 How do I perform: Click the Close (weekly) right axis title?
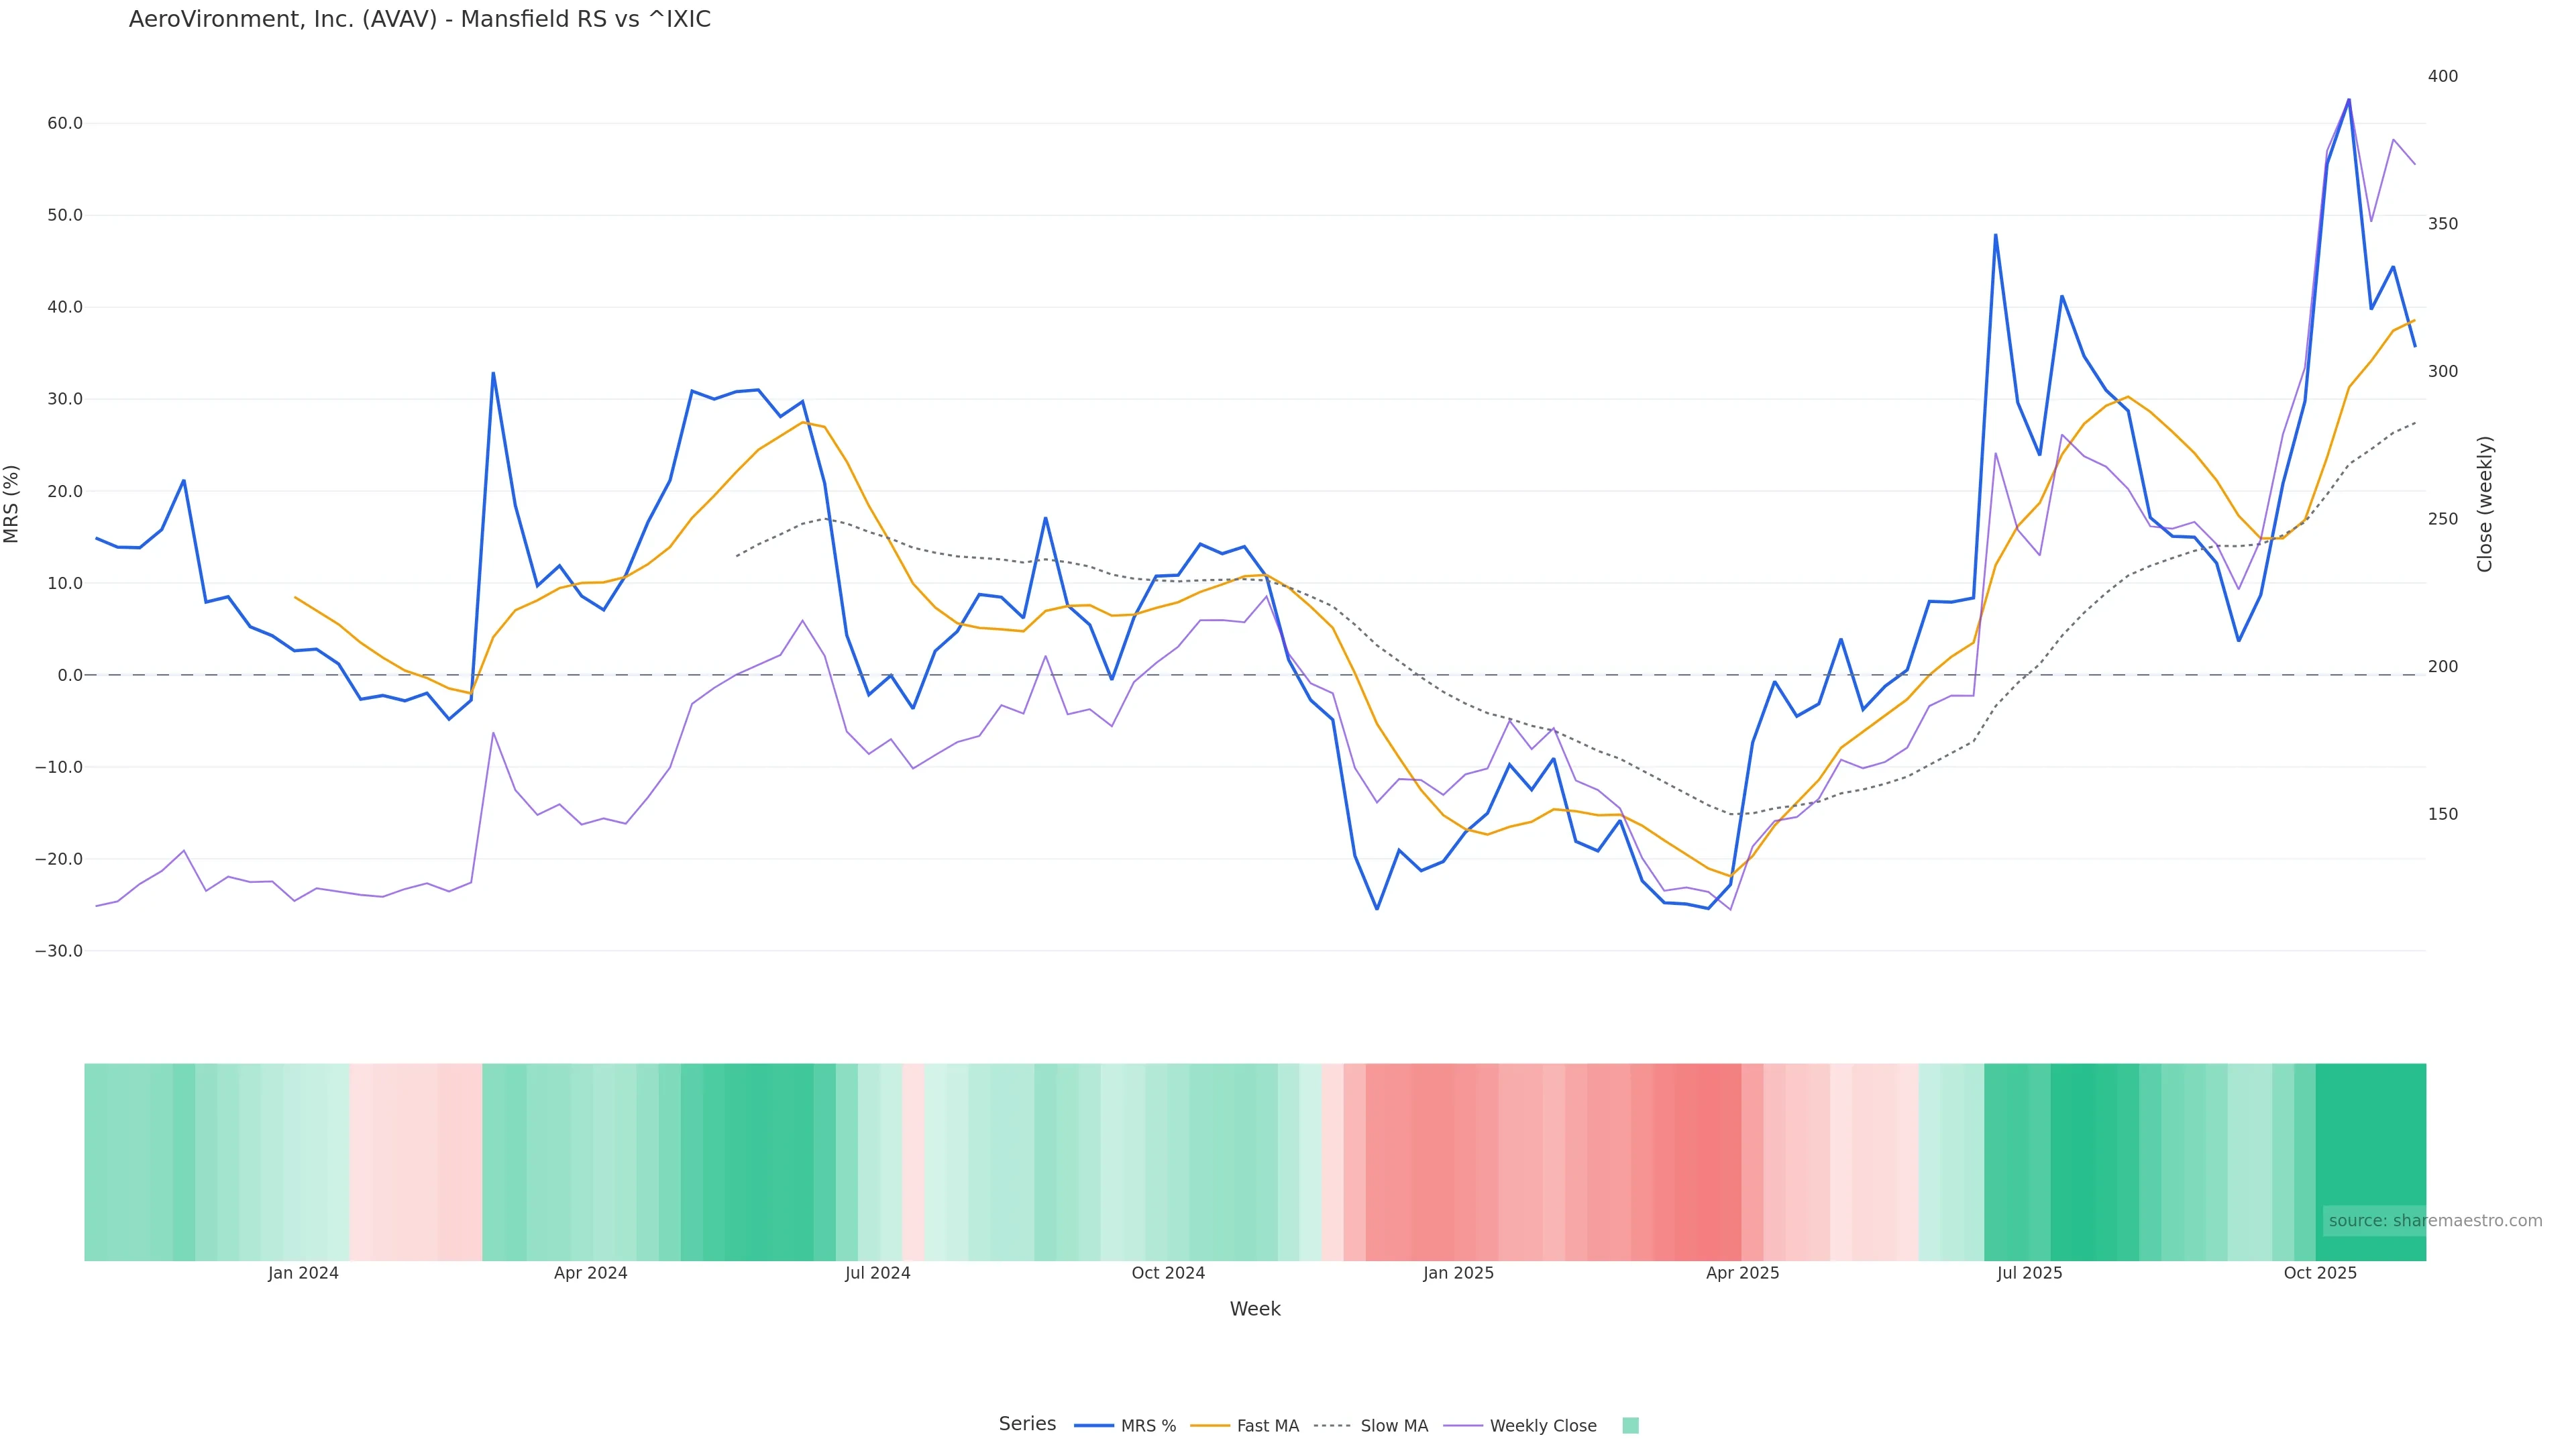click(x=2486, y=504)
